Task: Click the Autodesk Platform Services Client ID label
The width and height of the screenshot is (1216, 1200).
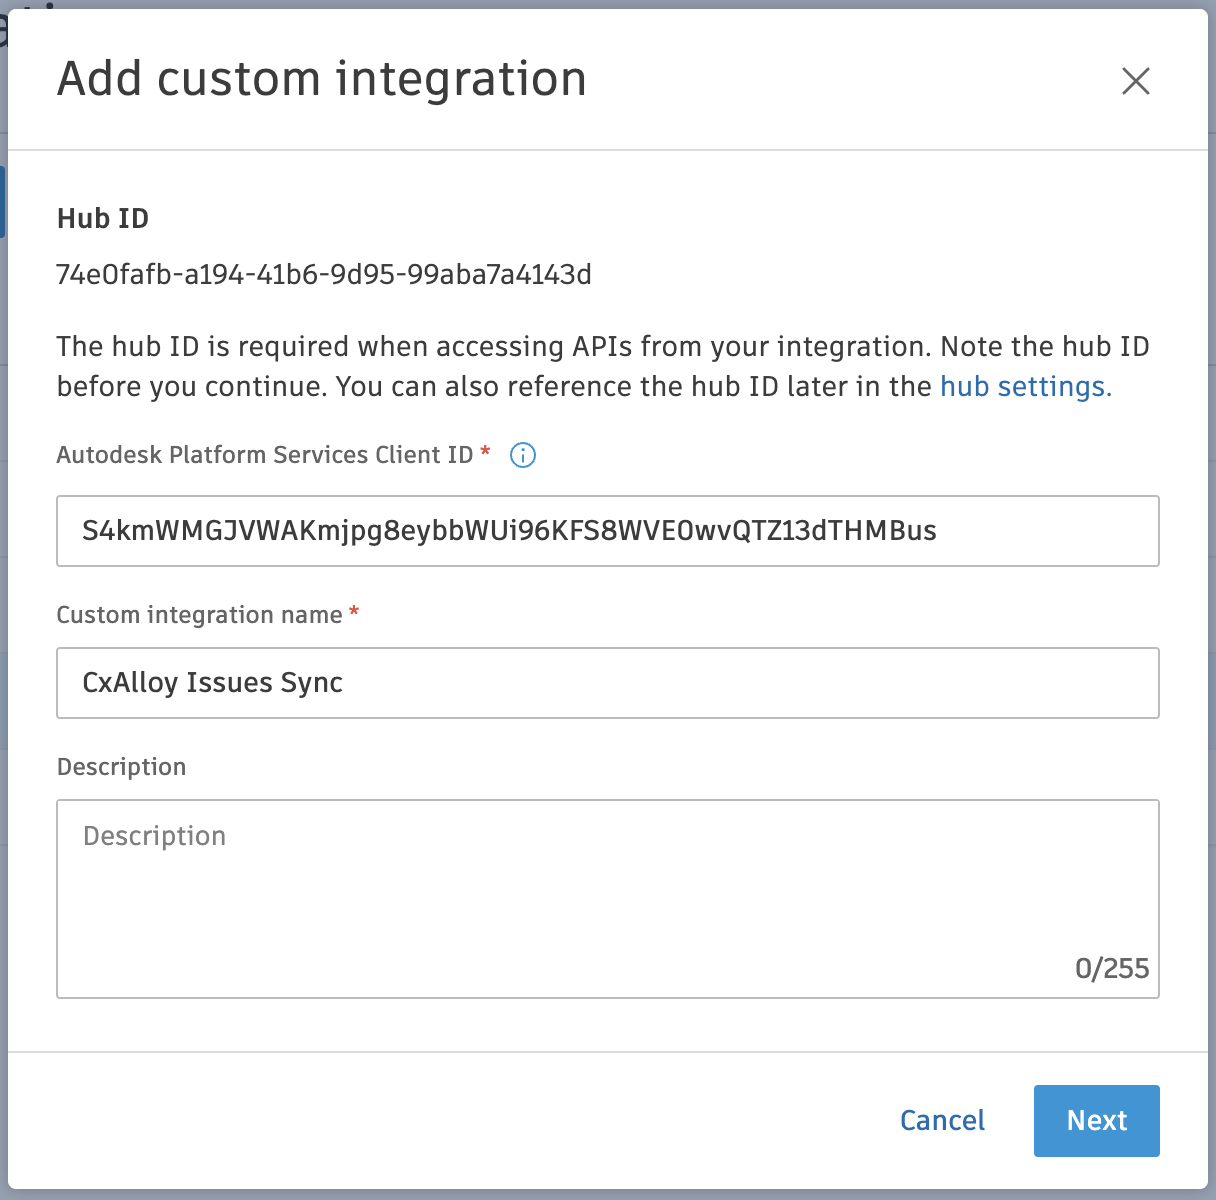Action: (264, 455)
